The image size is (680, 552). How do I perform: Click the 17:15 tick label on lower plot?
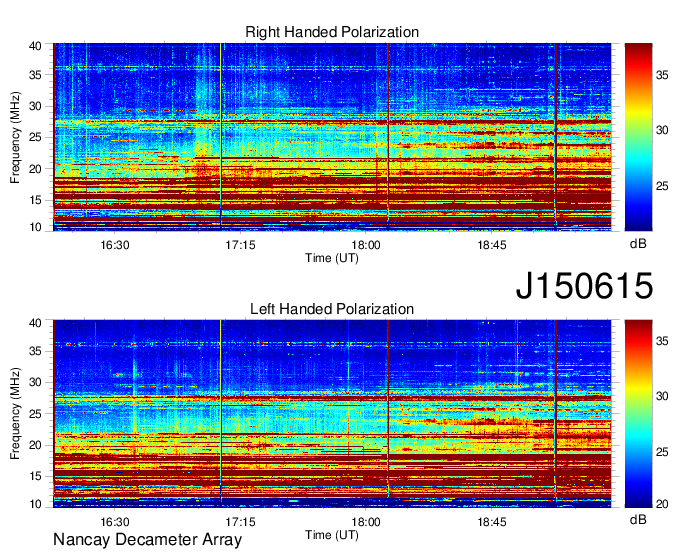tap(240, 522)
